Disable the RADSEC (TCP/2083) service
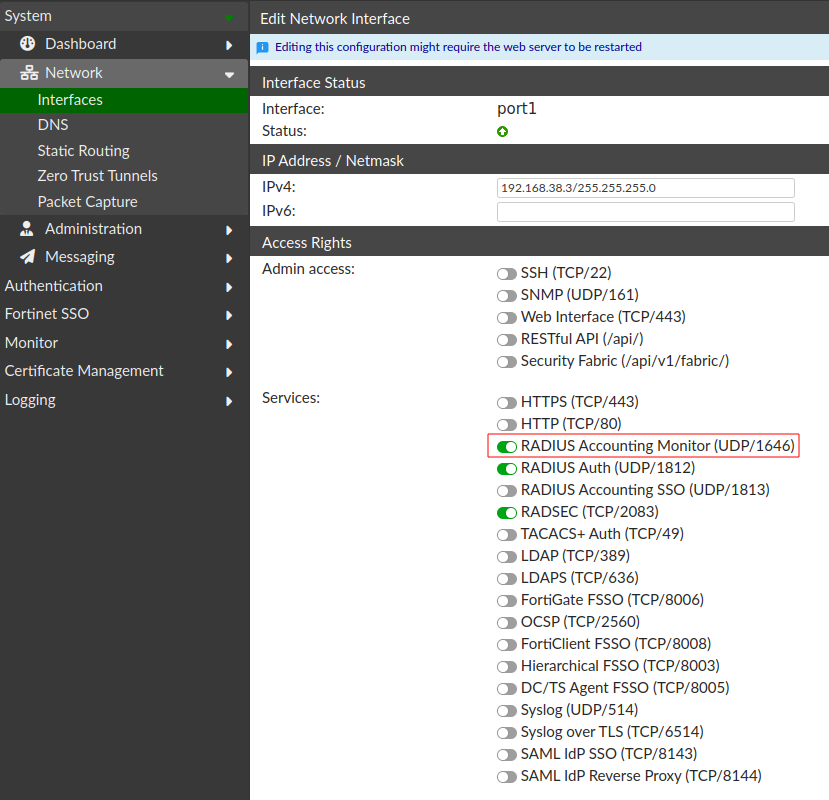Screen dimensions: 829x800 506,512
